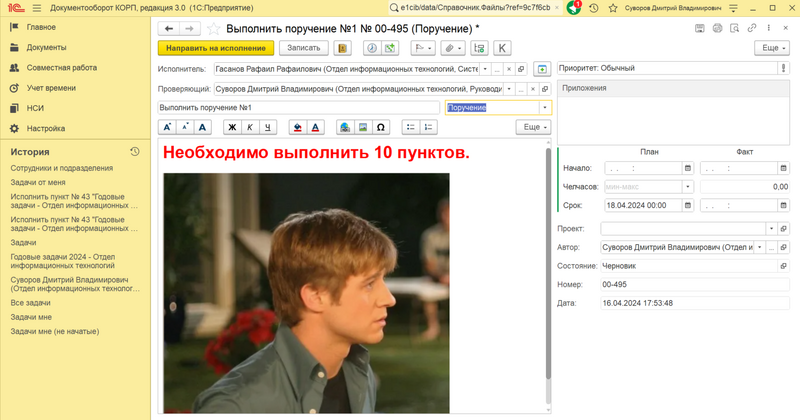Toggle bold Ж formatting
The height and width of the screenshot is (420, 800).
coord(232,127)
